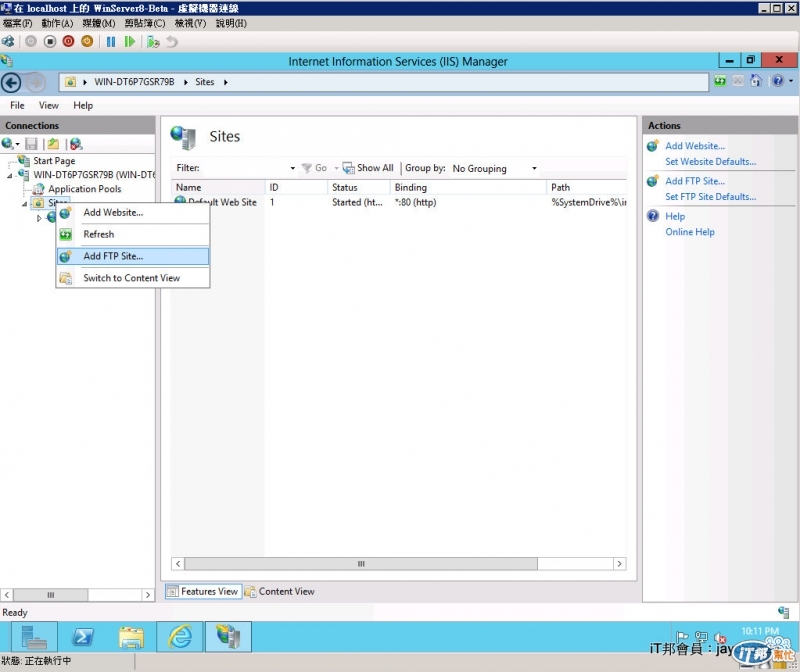Choose Switch to Content View menu item
Screen dimensions: 800x672
click(133, 278)
